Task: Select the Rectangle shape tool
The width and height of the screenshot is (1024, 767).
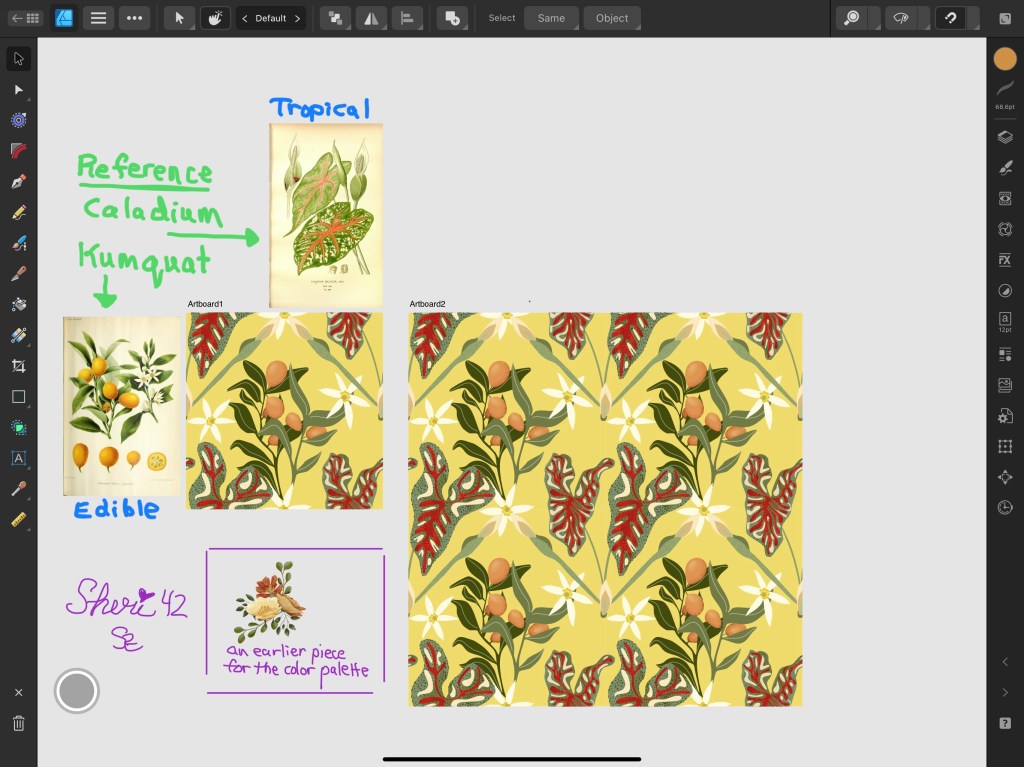Action: [18, 397]
